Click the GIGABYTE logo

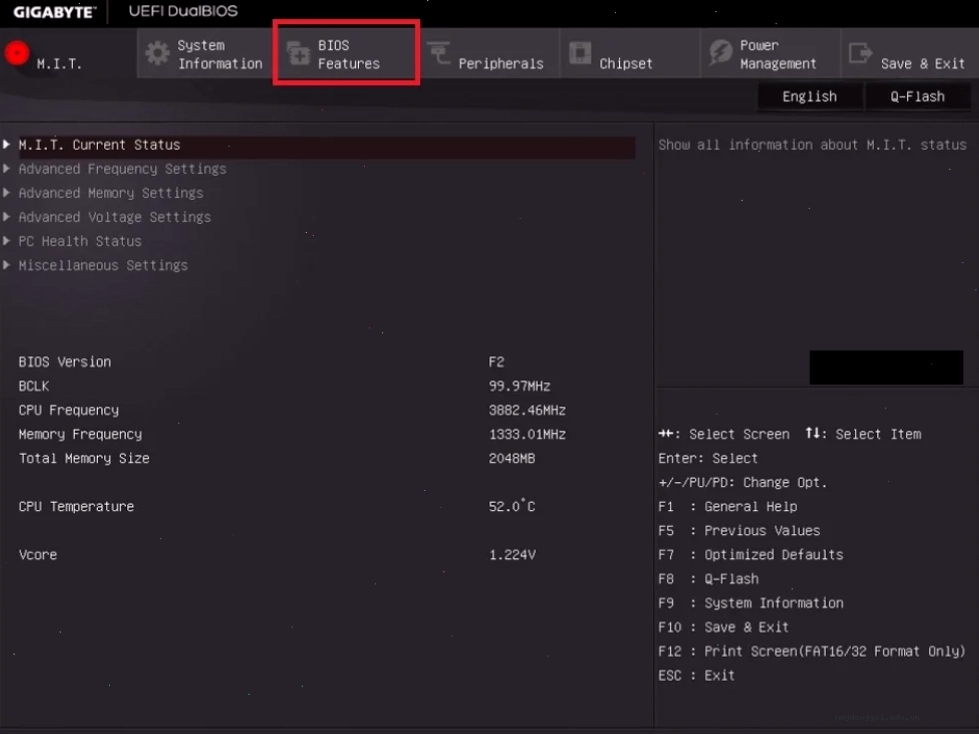(x=54, y=12)
